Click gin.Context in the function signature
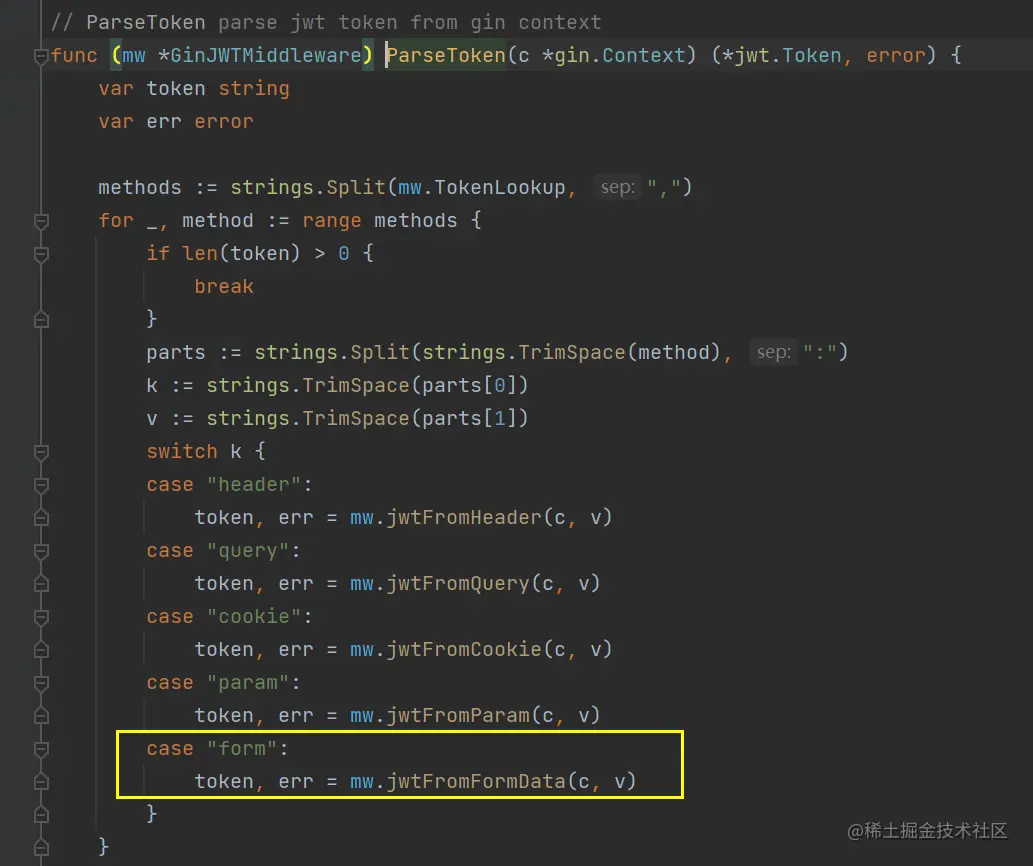The width and height of the screenshot is (1033, 866). point(620,55)
